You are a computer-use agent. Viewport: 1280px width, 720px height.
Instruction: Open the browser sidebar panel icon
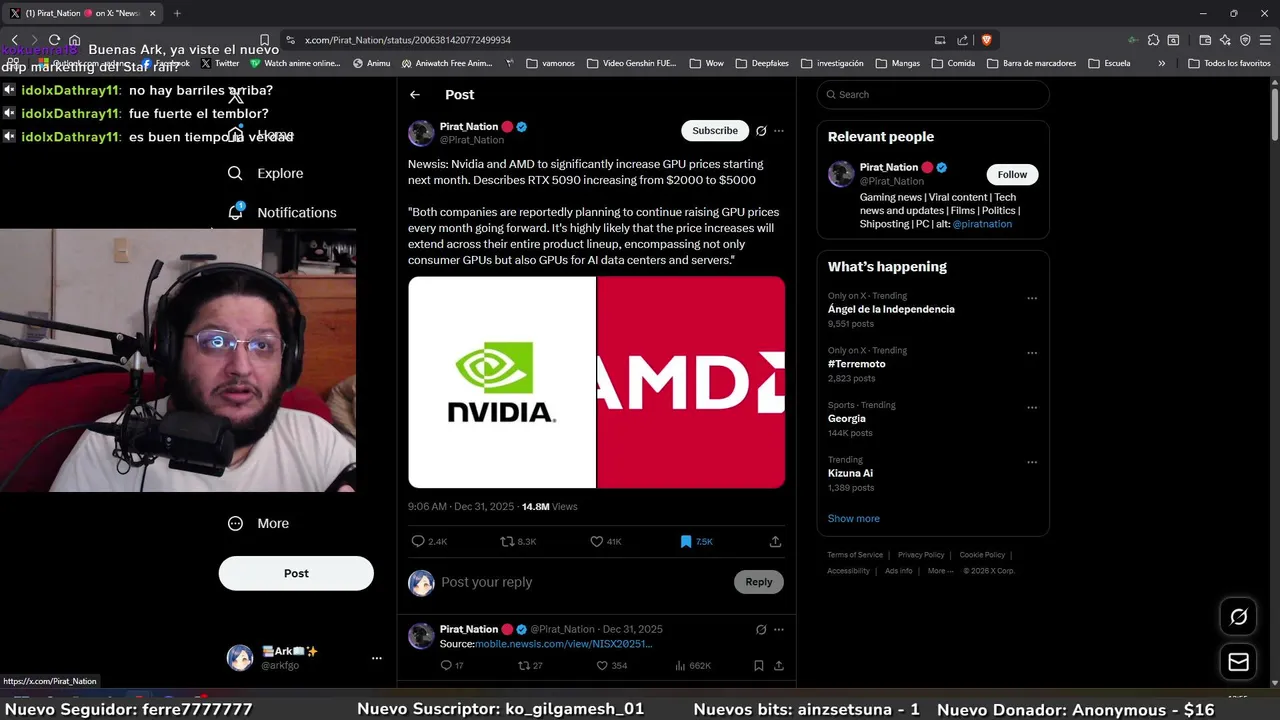pyautogui.click(x=1173, y=40)
